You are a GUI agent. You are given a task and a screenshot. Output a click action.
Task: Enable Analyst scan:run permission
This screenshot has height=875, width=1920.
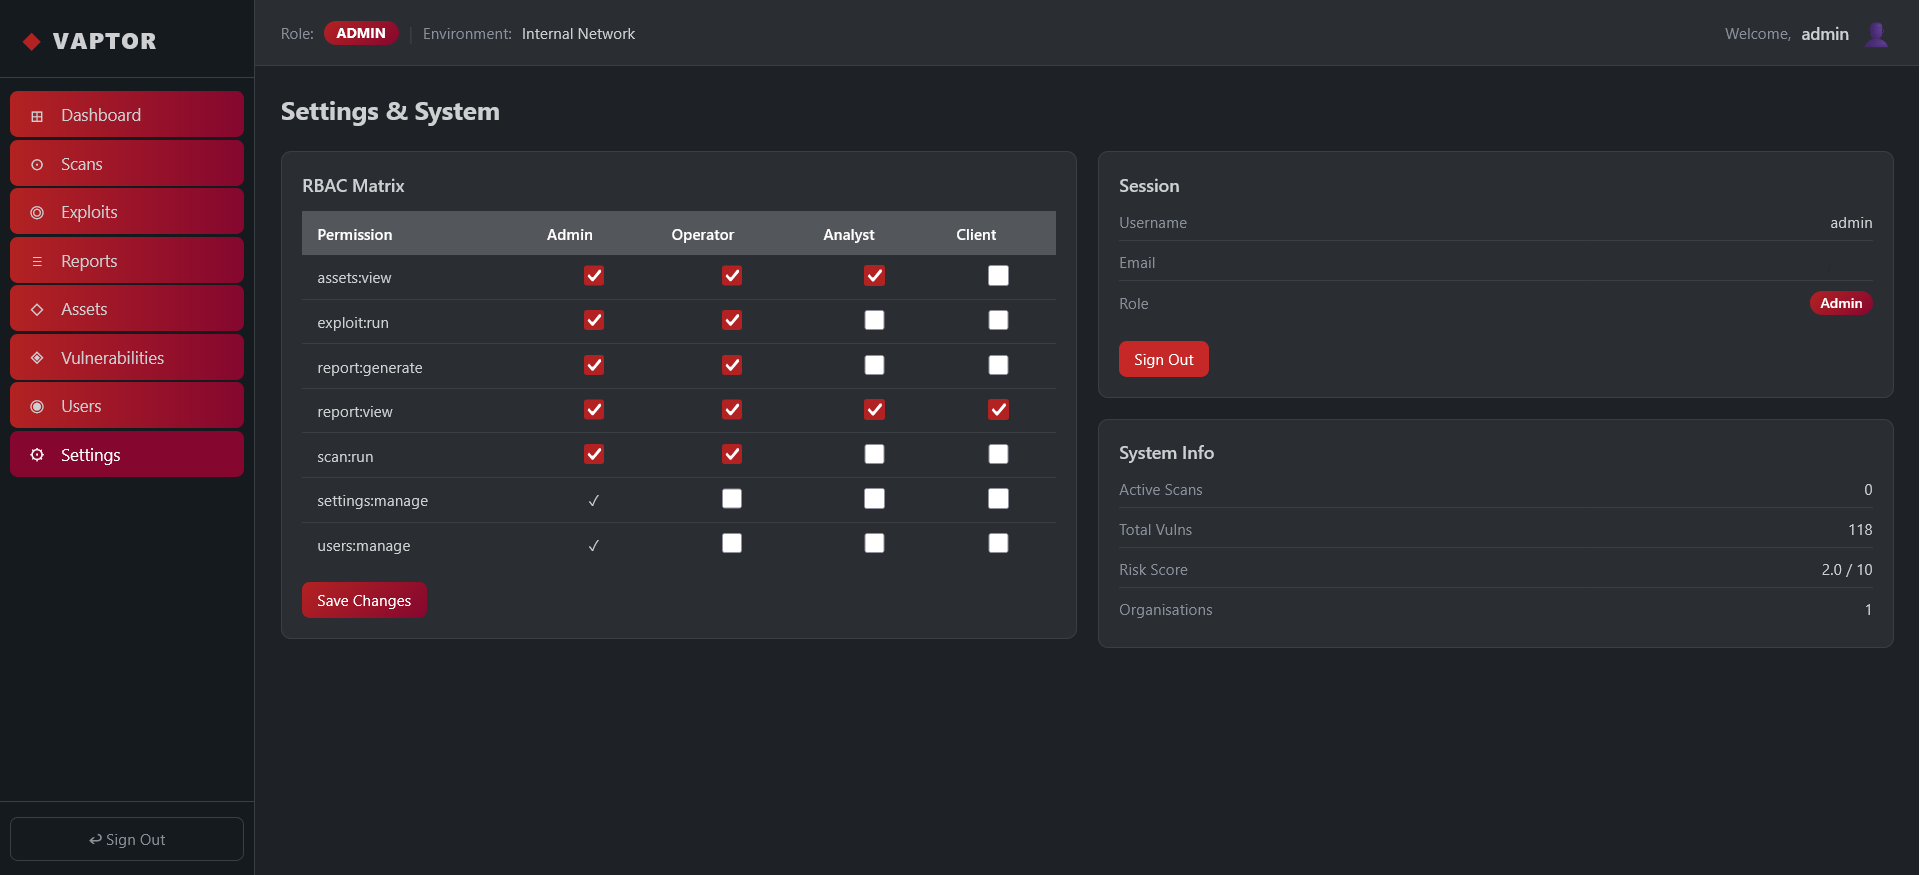(x=874, y=454)
